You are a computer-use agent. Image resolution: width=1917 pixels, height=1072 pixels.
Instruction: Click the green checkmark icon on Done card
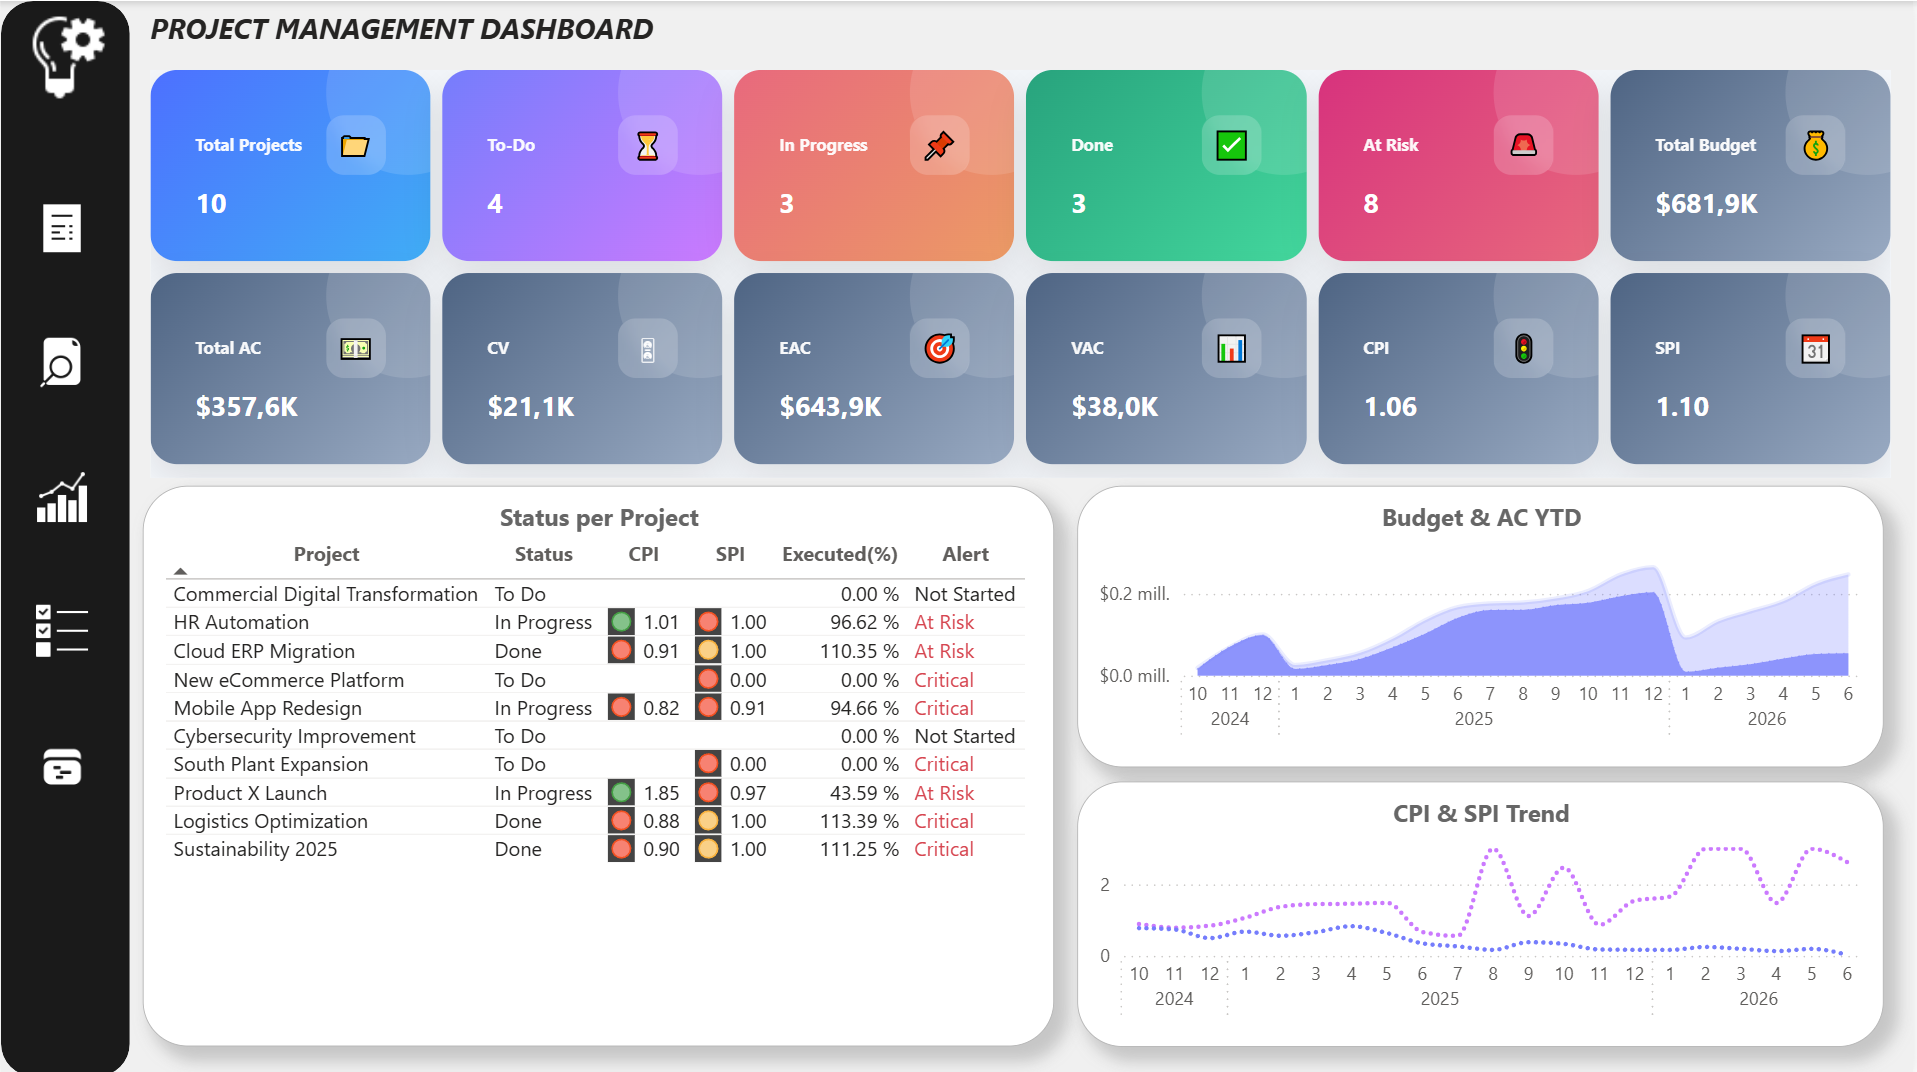coord(1231,146)
